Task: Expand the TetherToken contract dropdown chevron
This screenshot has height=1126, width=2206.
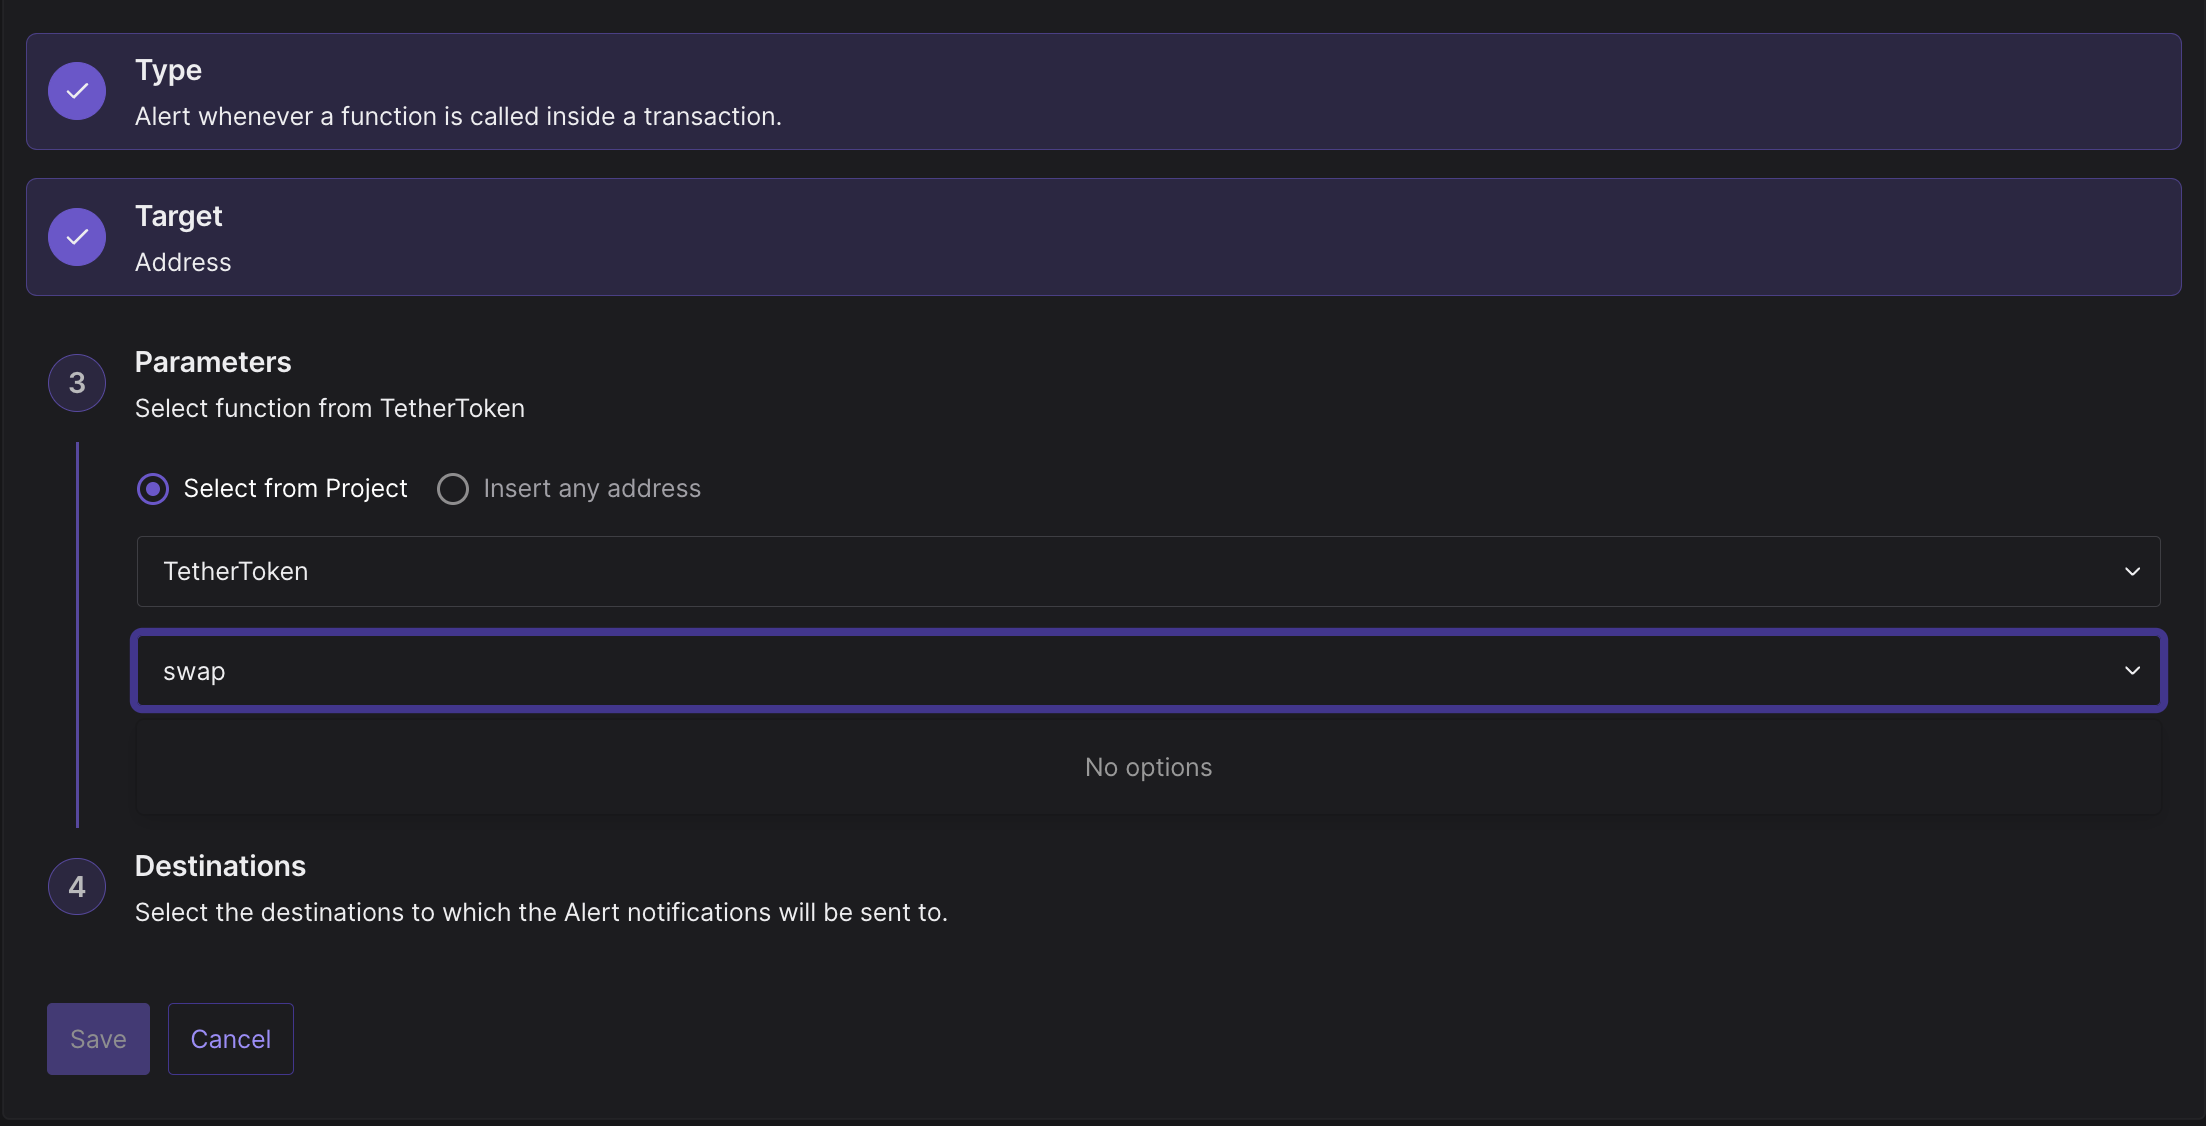Action: (2132, 571)
